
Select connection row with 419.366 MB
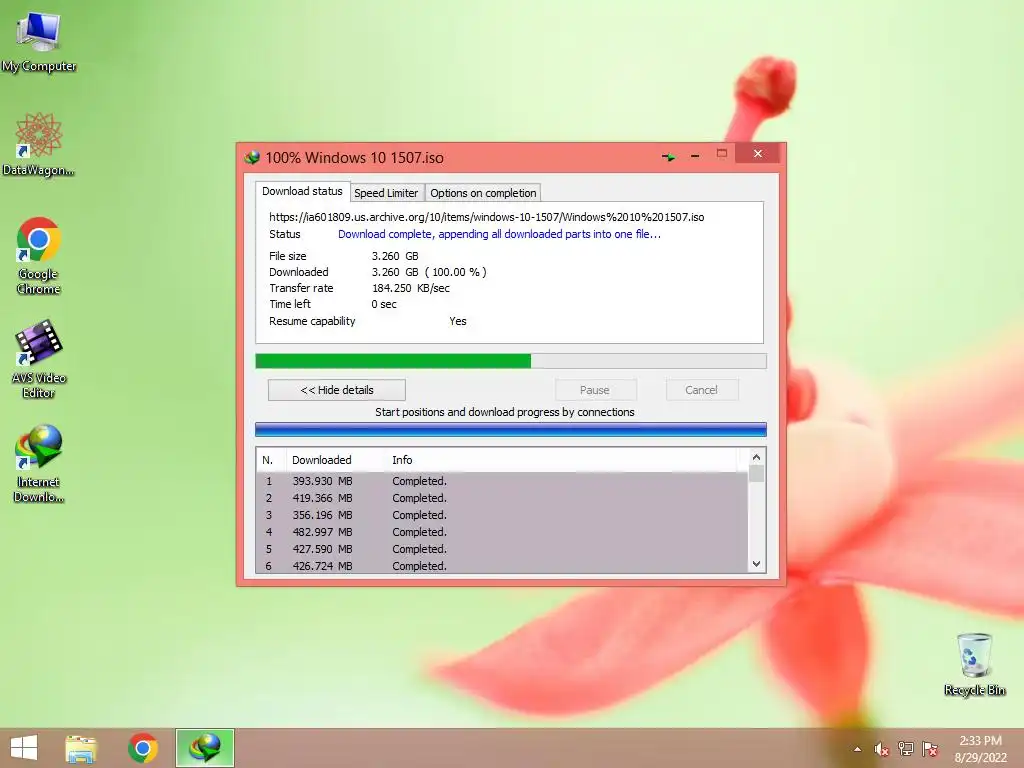pos(502,498)
